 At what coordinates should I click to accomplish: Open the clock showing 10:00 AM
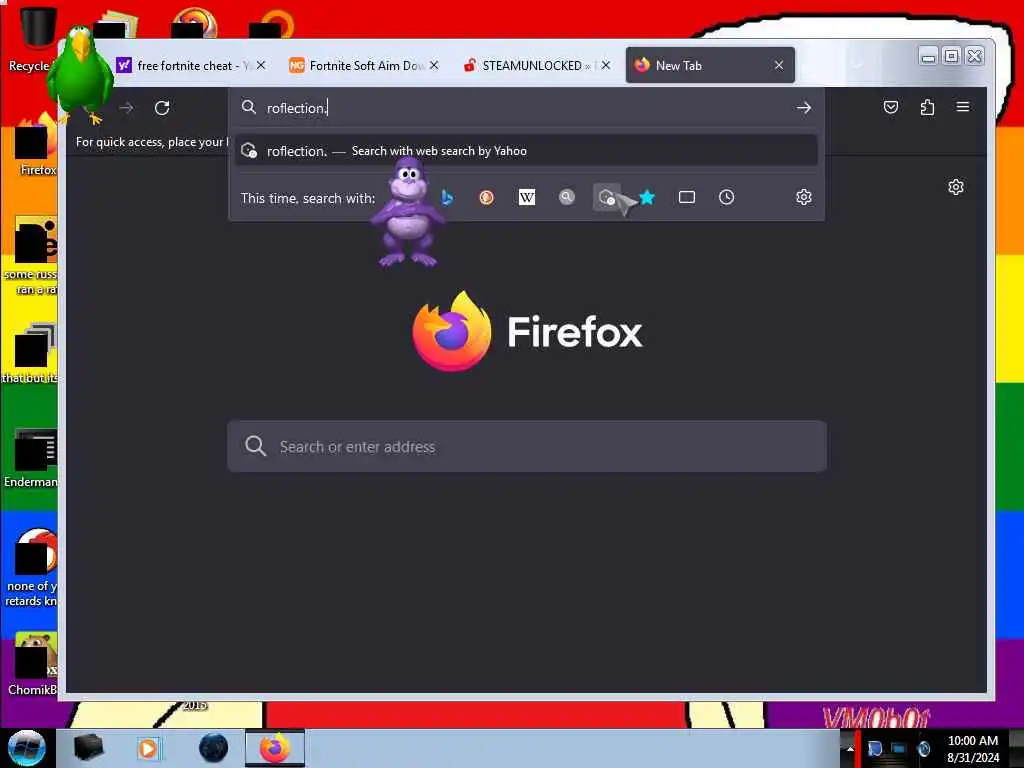pos(972,748)
